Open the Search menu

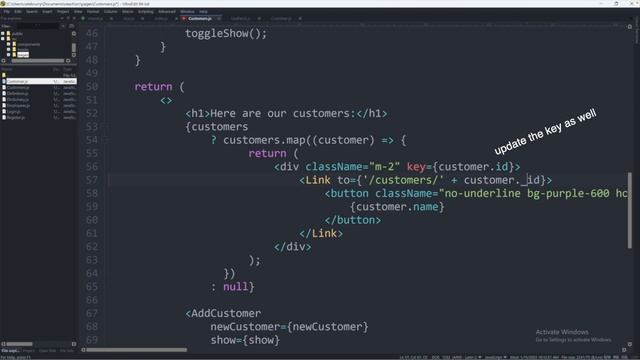point(32,11)
